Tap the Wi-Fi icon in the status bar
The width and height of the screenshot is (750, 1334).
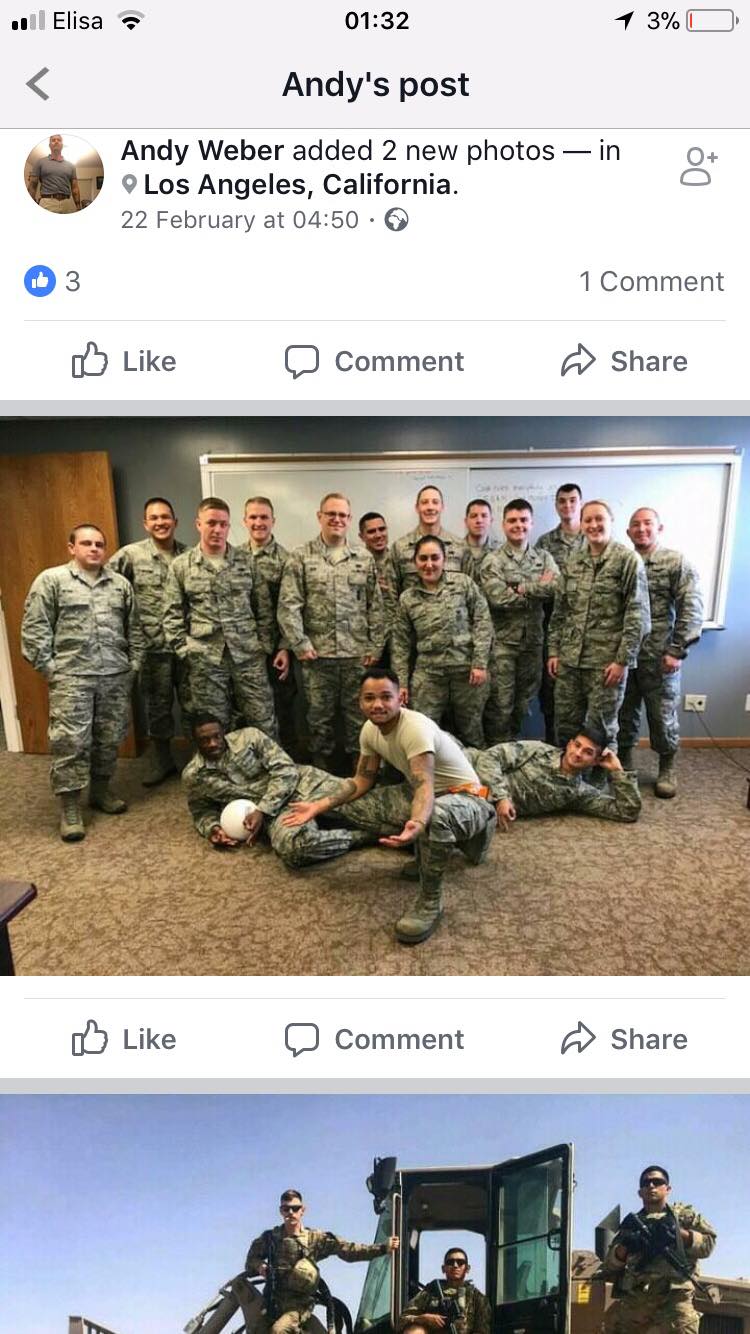tap(131, 21)
